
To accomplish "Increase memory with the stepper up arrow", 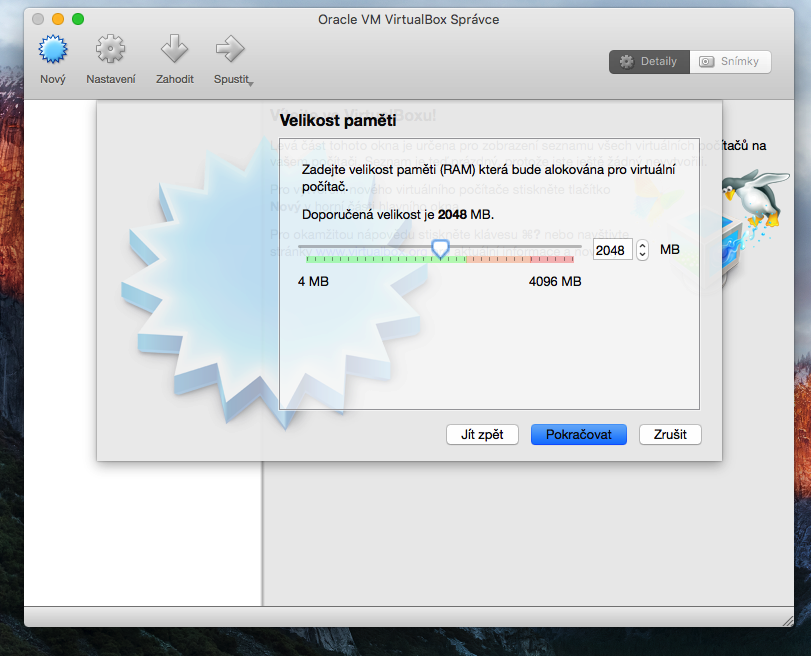I will [x=642, y=245].
